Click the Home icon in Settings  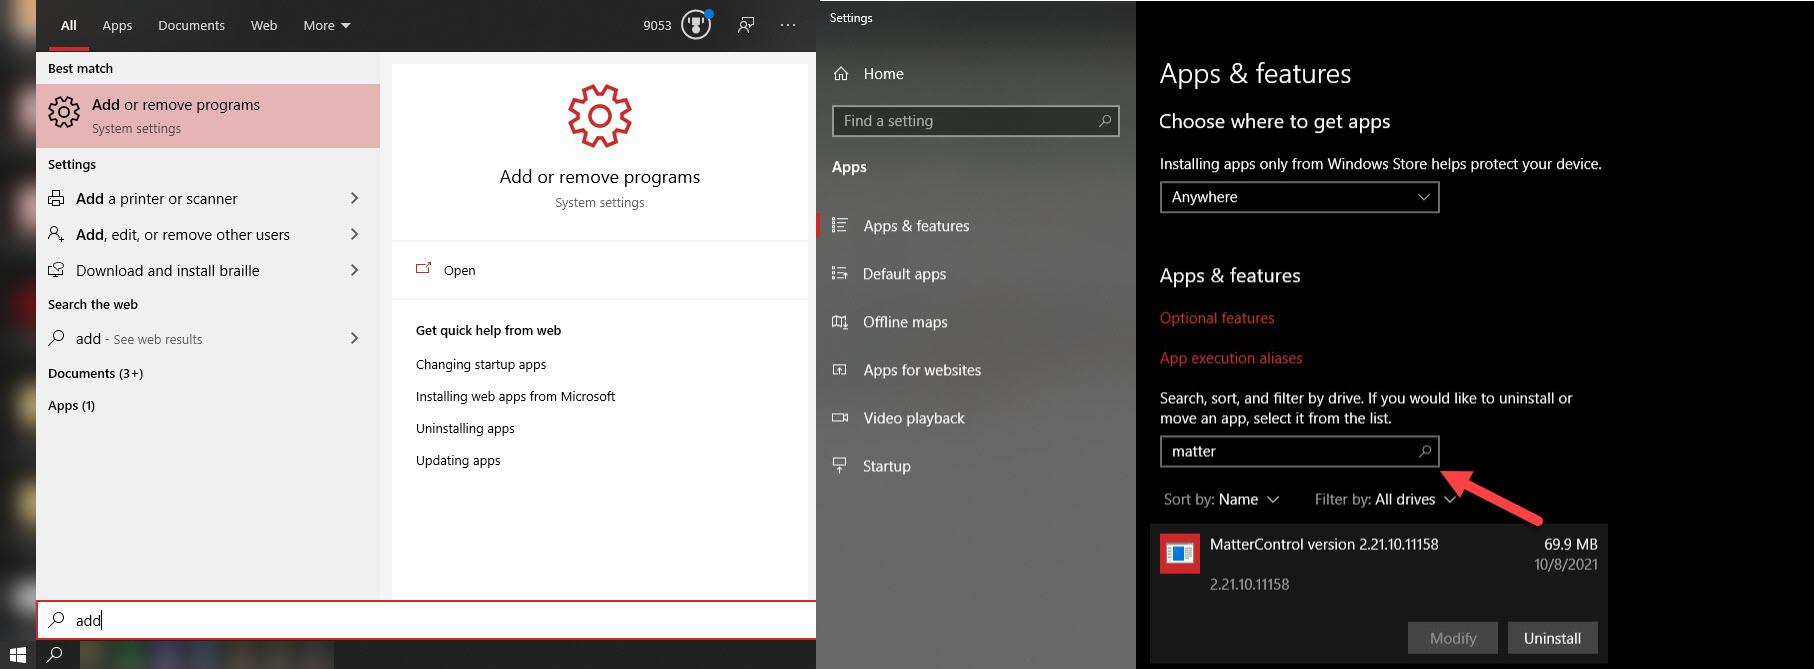click(841, 74)
